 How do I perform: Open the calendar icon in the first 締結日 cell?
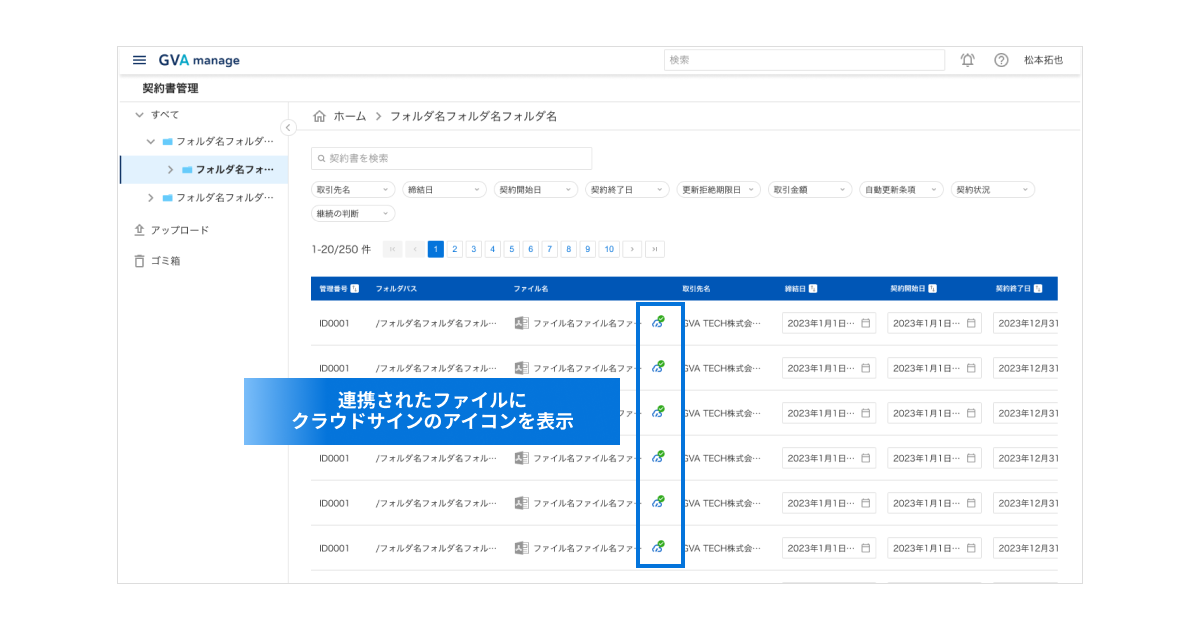pos(866,323)
